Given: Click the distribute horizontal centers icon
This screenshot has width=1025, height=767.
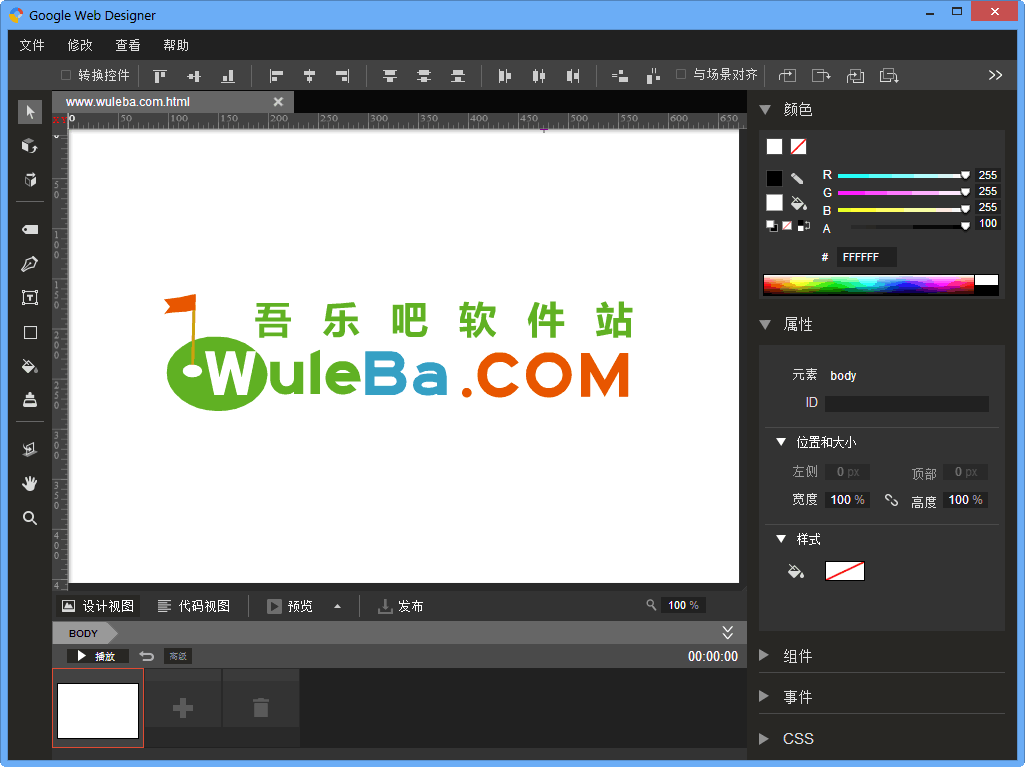Looking at the screenshot, I should pyautogui.click(x=539, y=76).
